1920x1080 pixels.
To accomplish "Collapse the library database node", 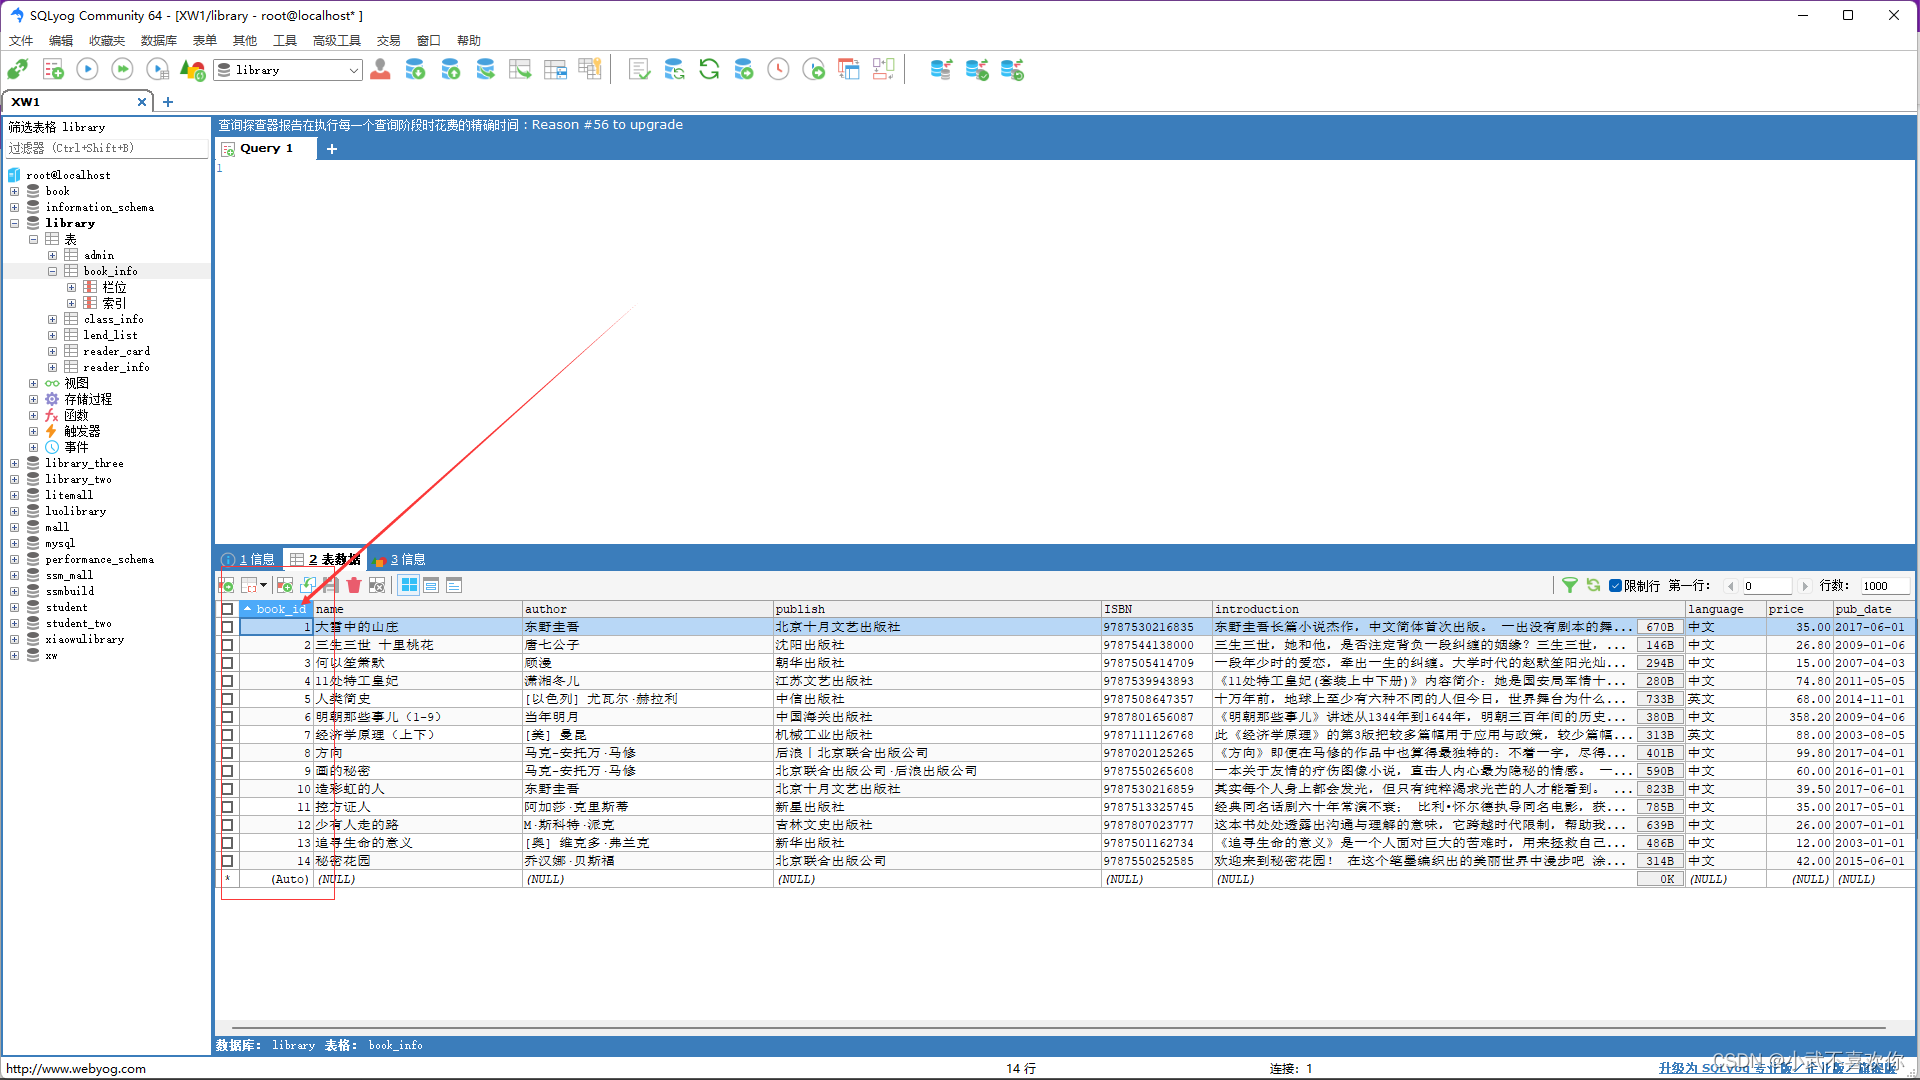I will [14, 223].
